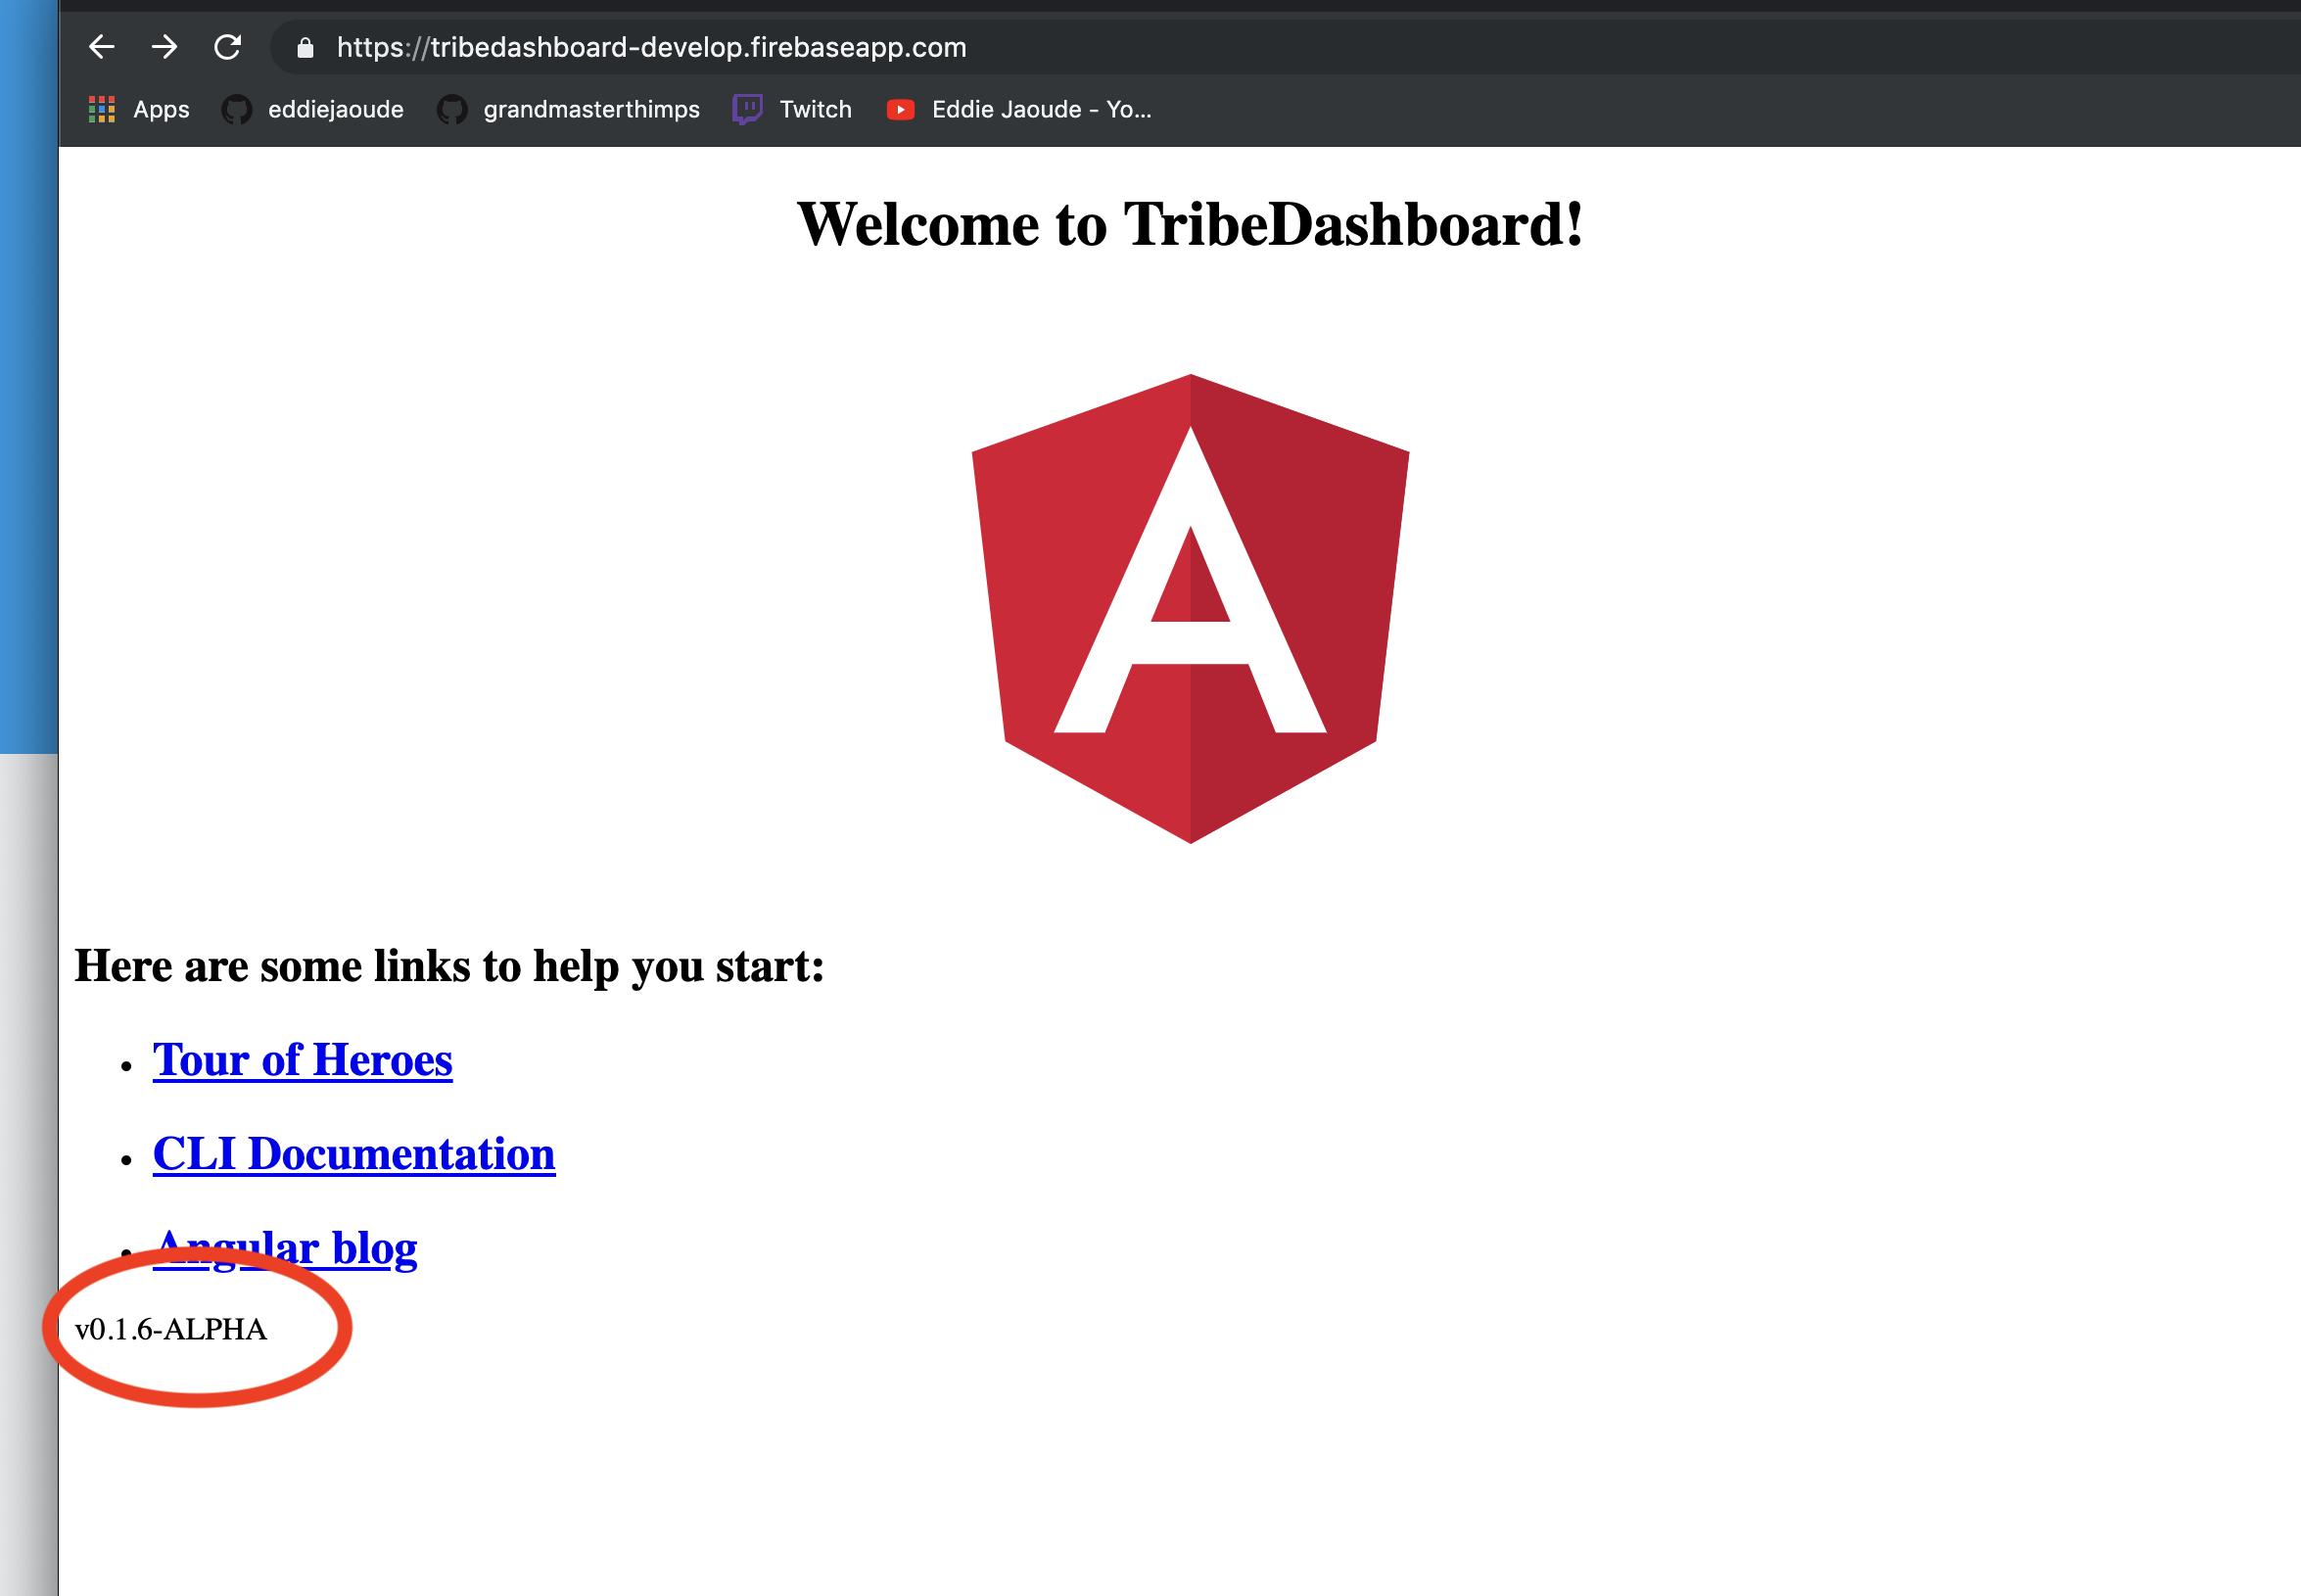Click the YouTube icon for Eddie Jaoude

point(900,109)
